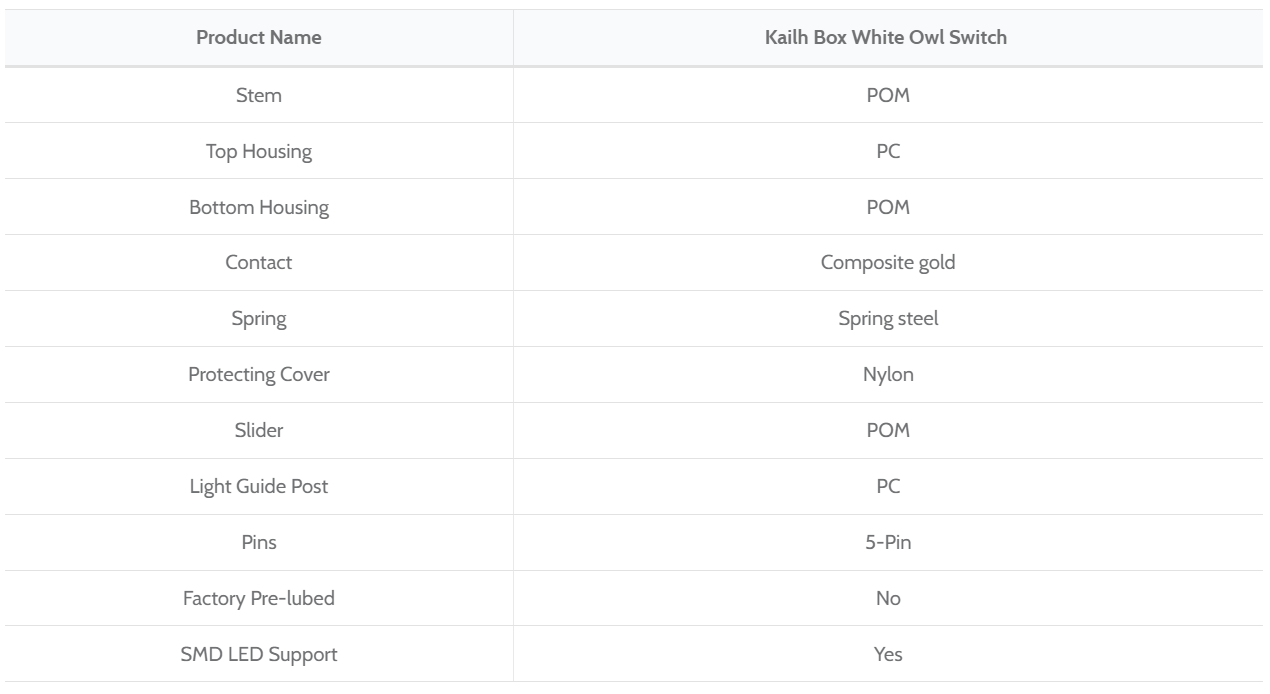
Task: Select the Spring steel value
Action: pos(887,319)
